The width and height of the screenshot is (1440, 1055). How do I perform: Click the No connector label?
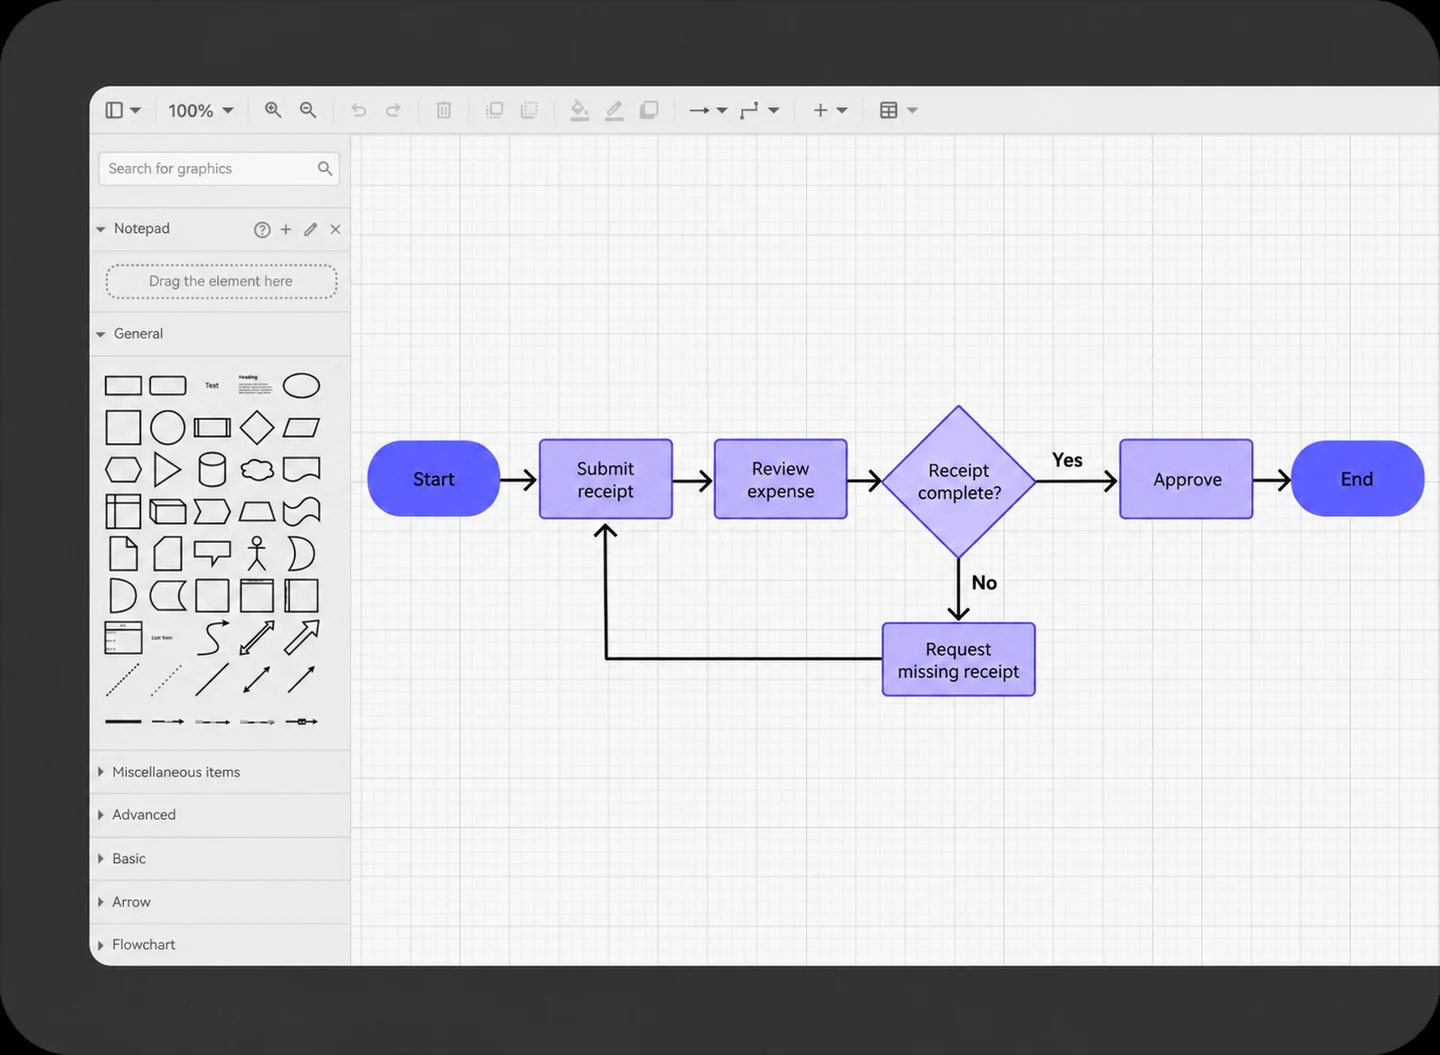tap(984, 583)
